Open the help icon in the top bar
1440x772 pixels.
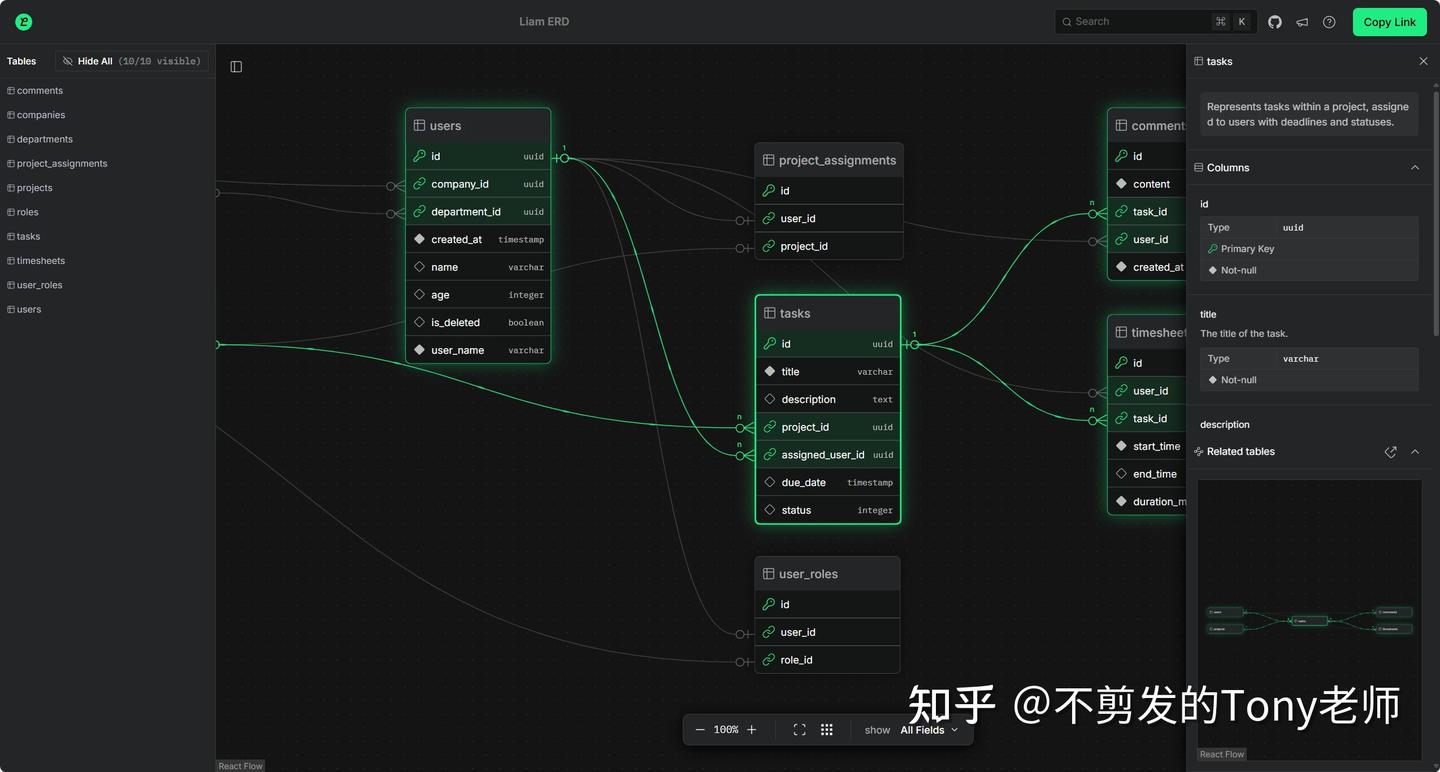click(1329, 21)
